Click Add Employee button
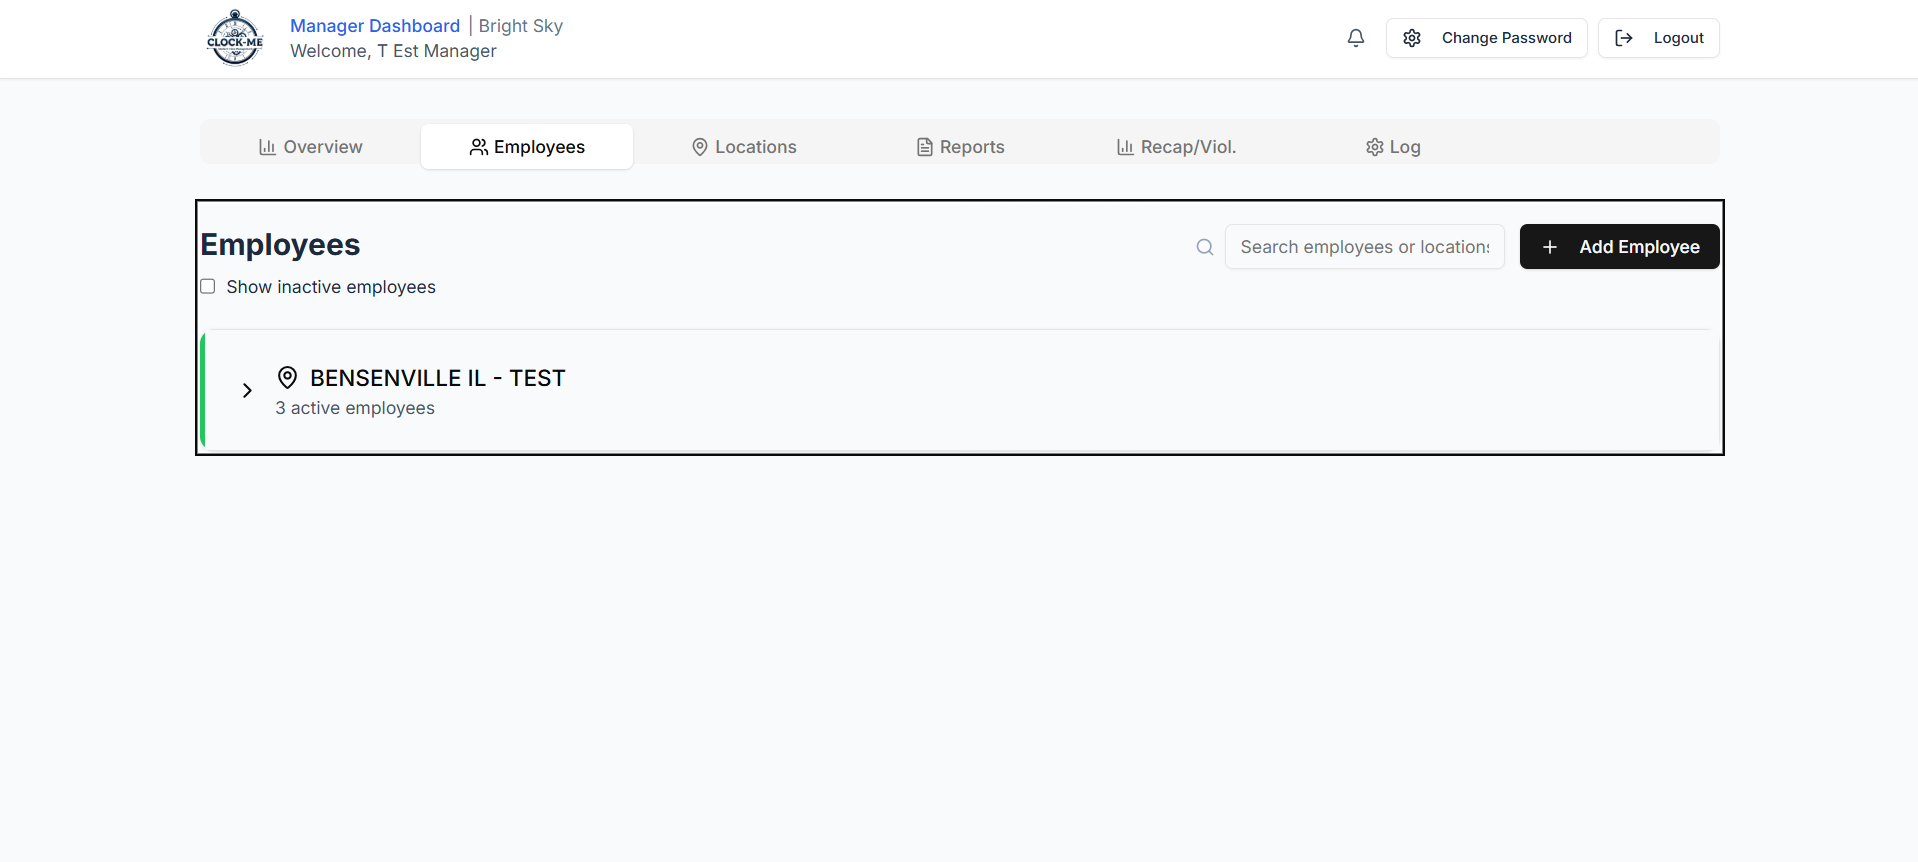1918x862 pixels. (1619, 247)
